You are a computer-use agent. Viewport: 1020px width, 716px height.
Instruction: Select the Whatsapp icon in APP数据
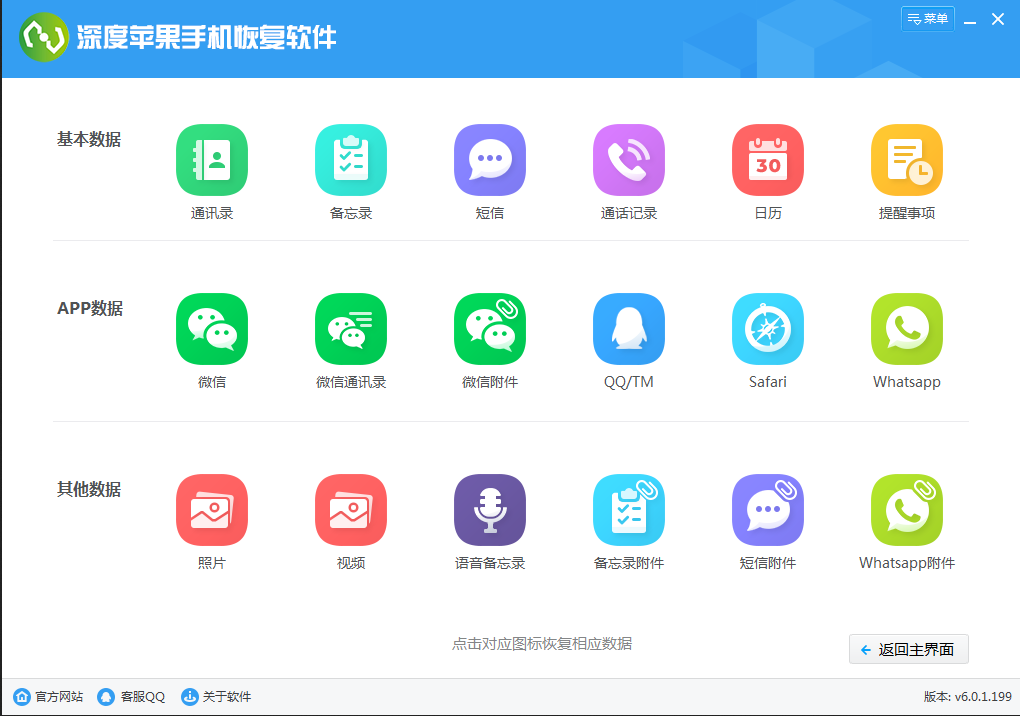(x=907, y=329)
